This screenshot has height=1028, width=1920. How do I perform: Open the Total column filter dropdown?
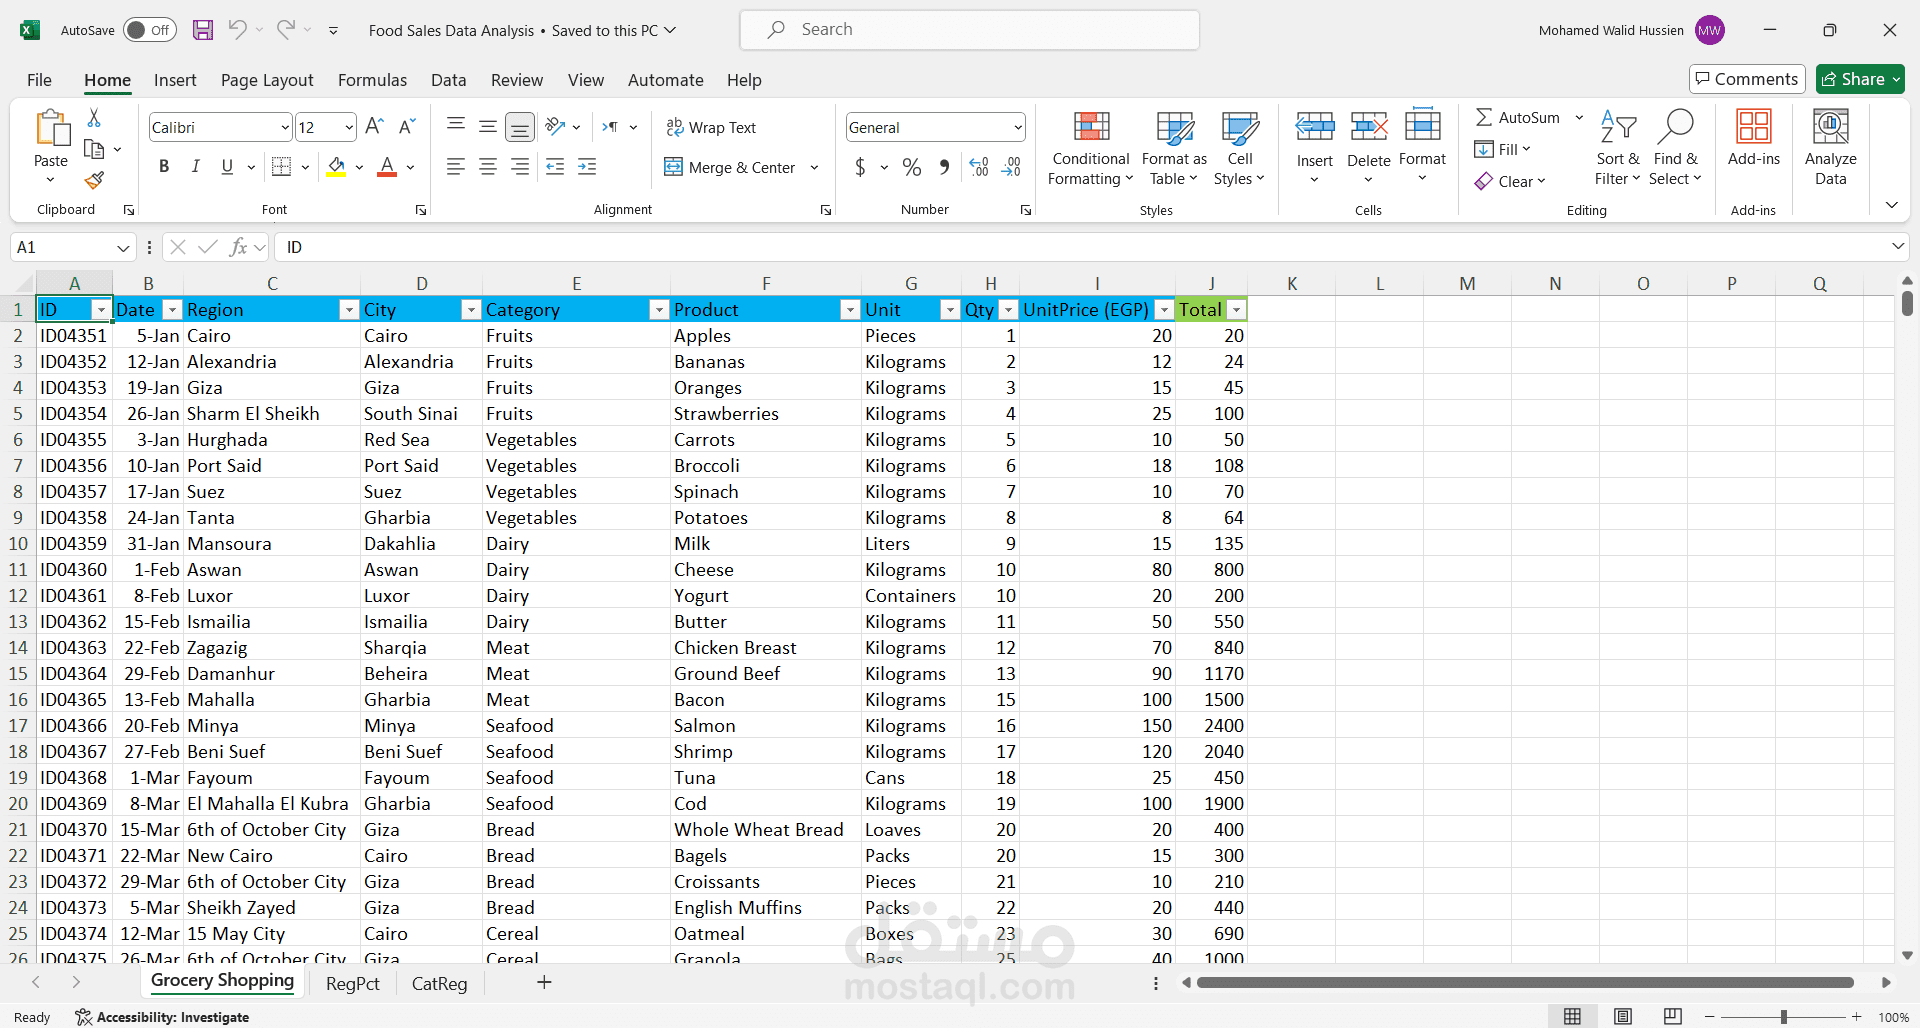[1237, 310]
